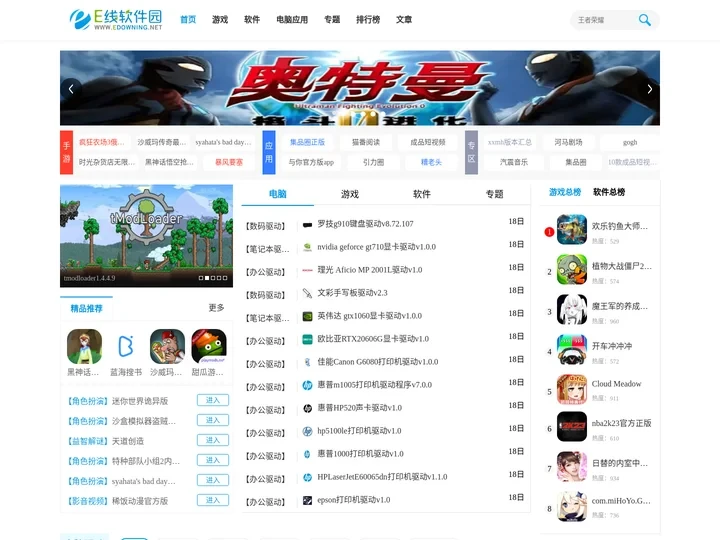The width and height of the screenshot is (720, 540).
Task: Click the 惠普HP520声卡驱动 icon
Action: (307, 408)
